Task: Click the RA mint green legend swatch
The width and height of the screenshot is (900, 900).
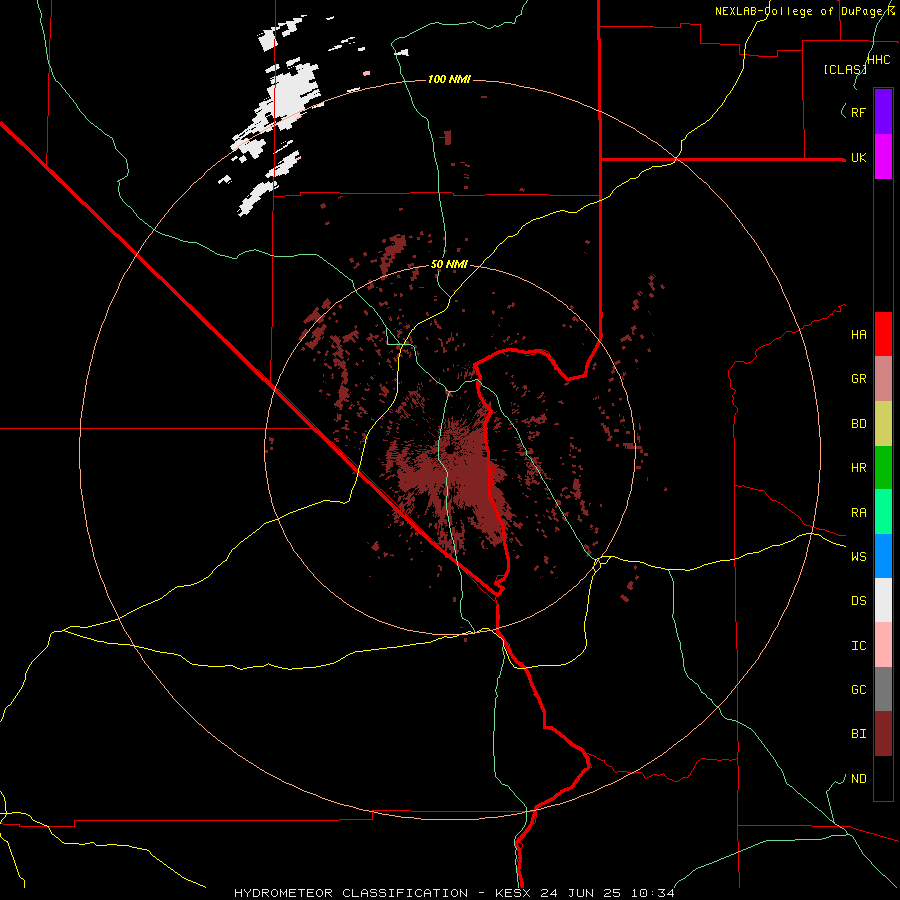Action: pos(883,512)
